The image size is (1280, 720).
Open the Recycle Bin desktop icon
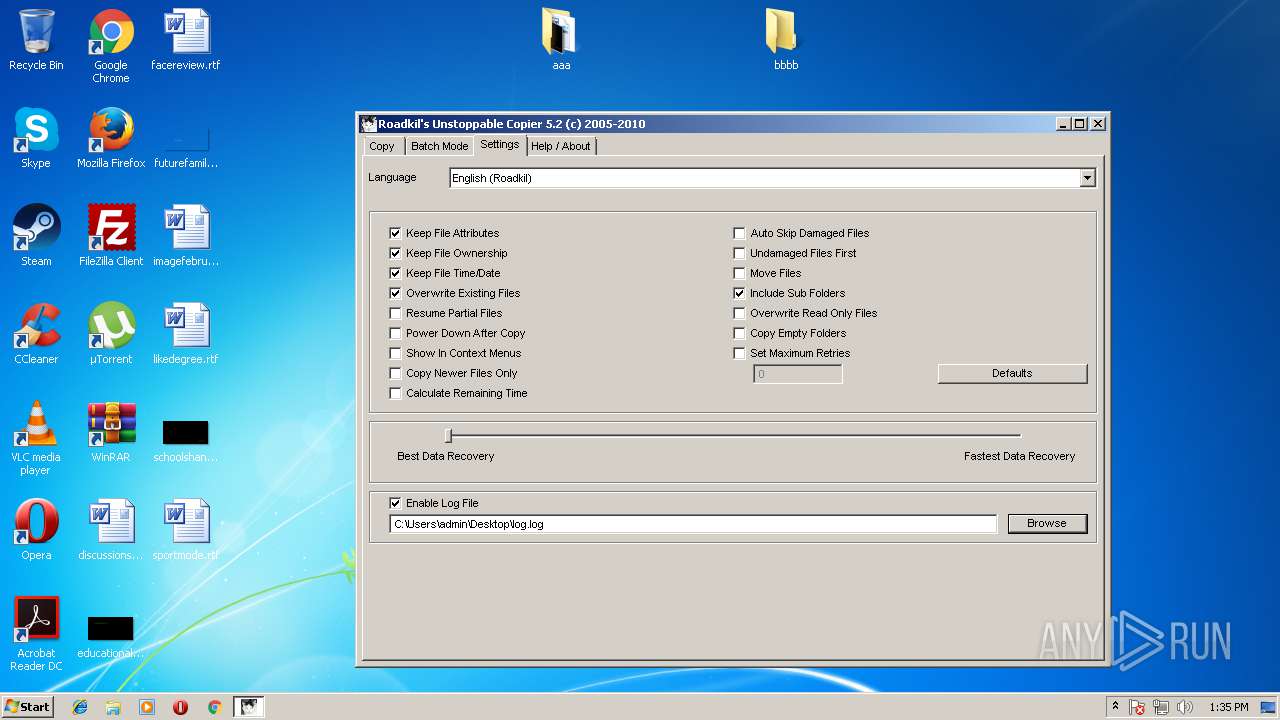[36, 40]
